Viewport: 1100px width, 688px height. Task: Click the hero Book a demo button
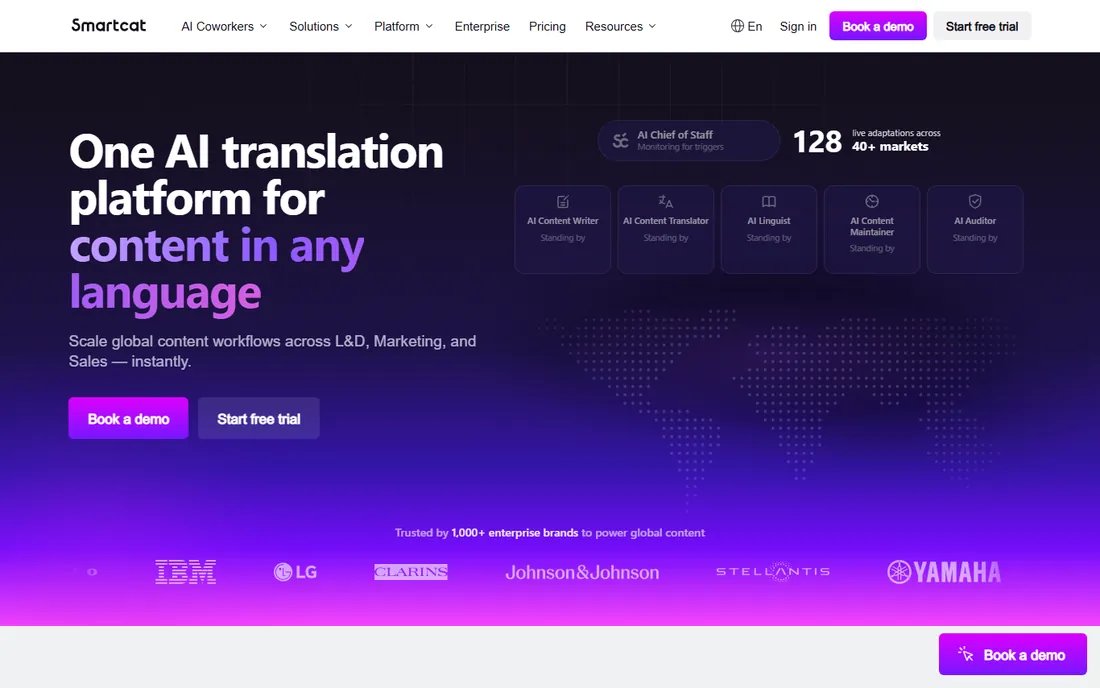click(x=128, y=418)
